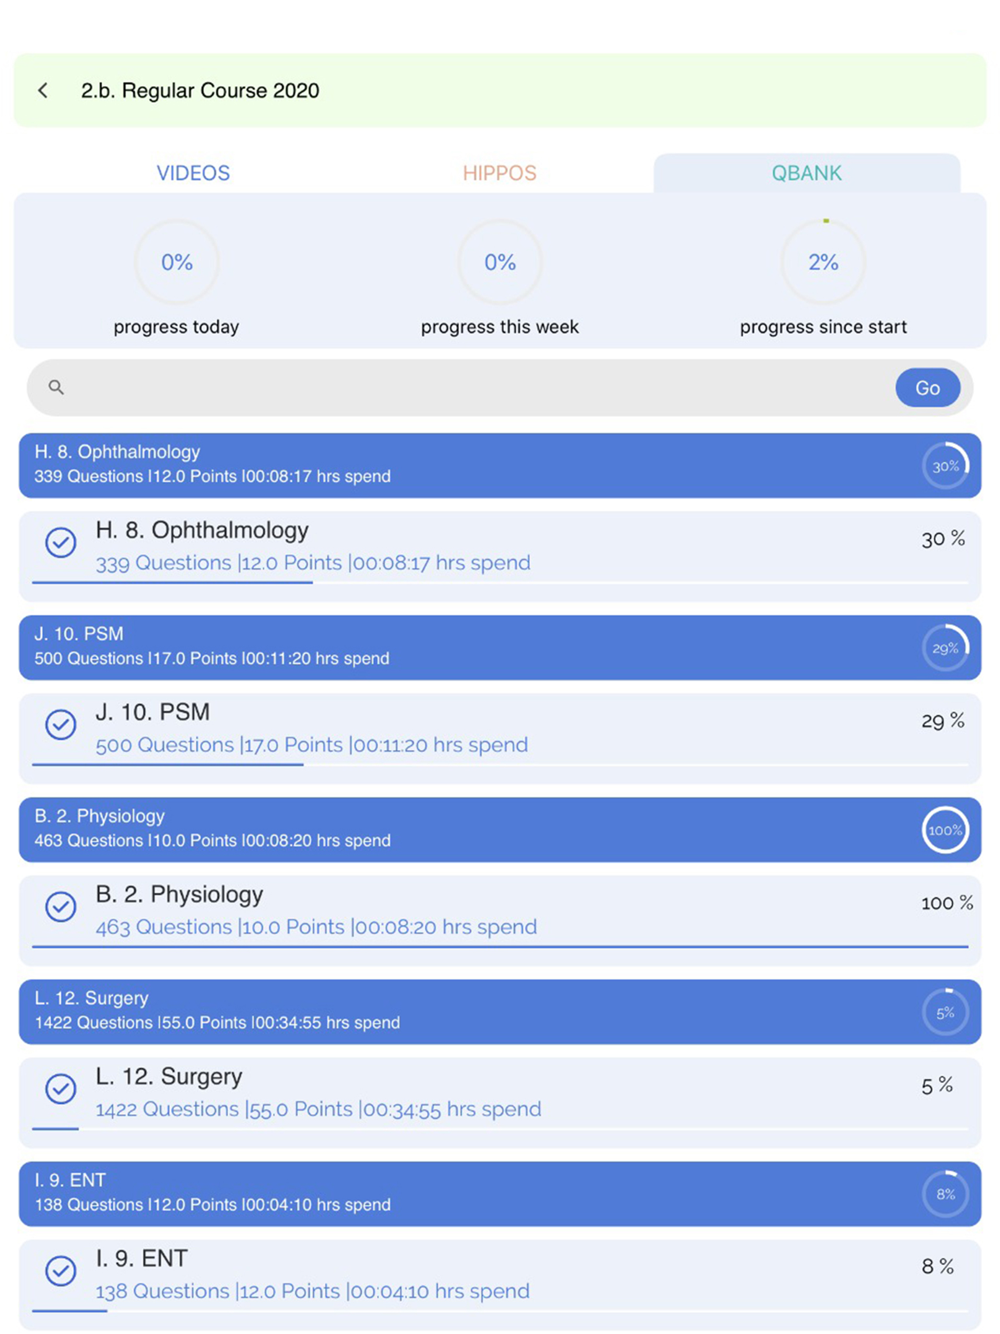The image size is (1000, 1334).
Task: Click the PSM progress bar
Action: click(500, 765)
